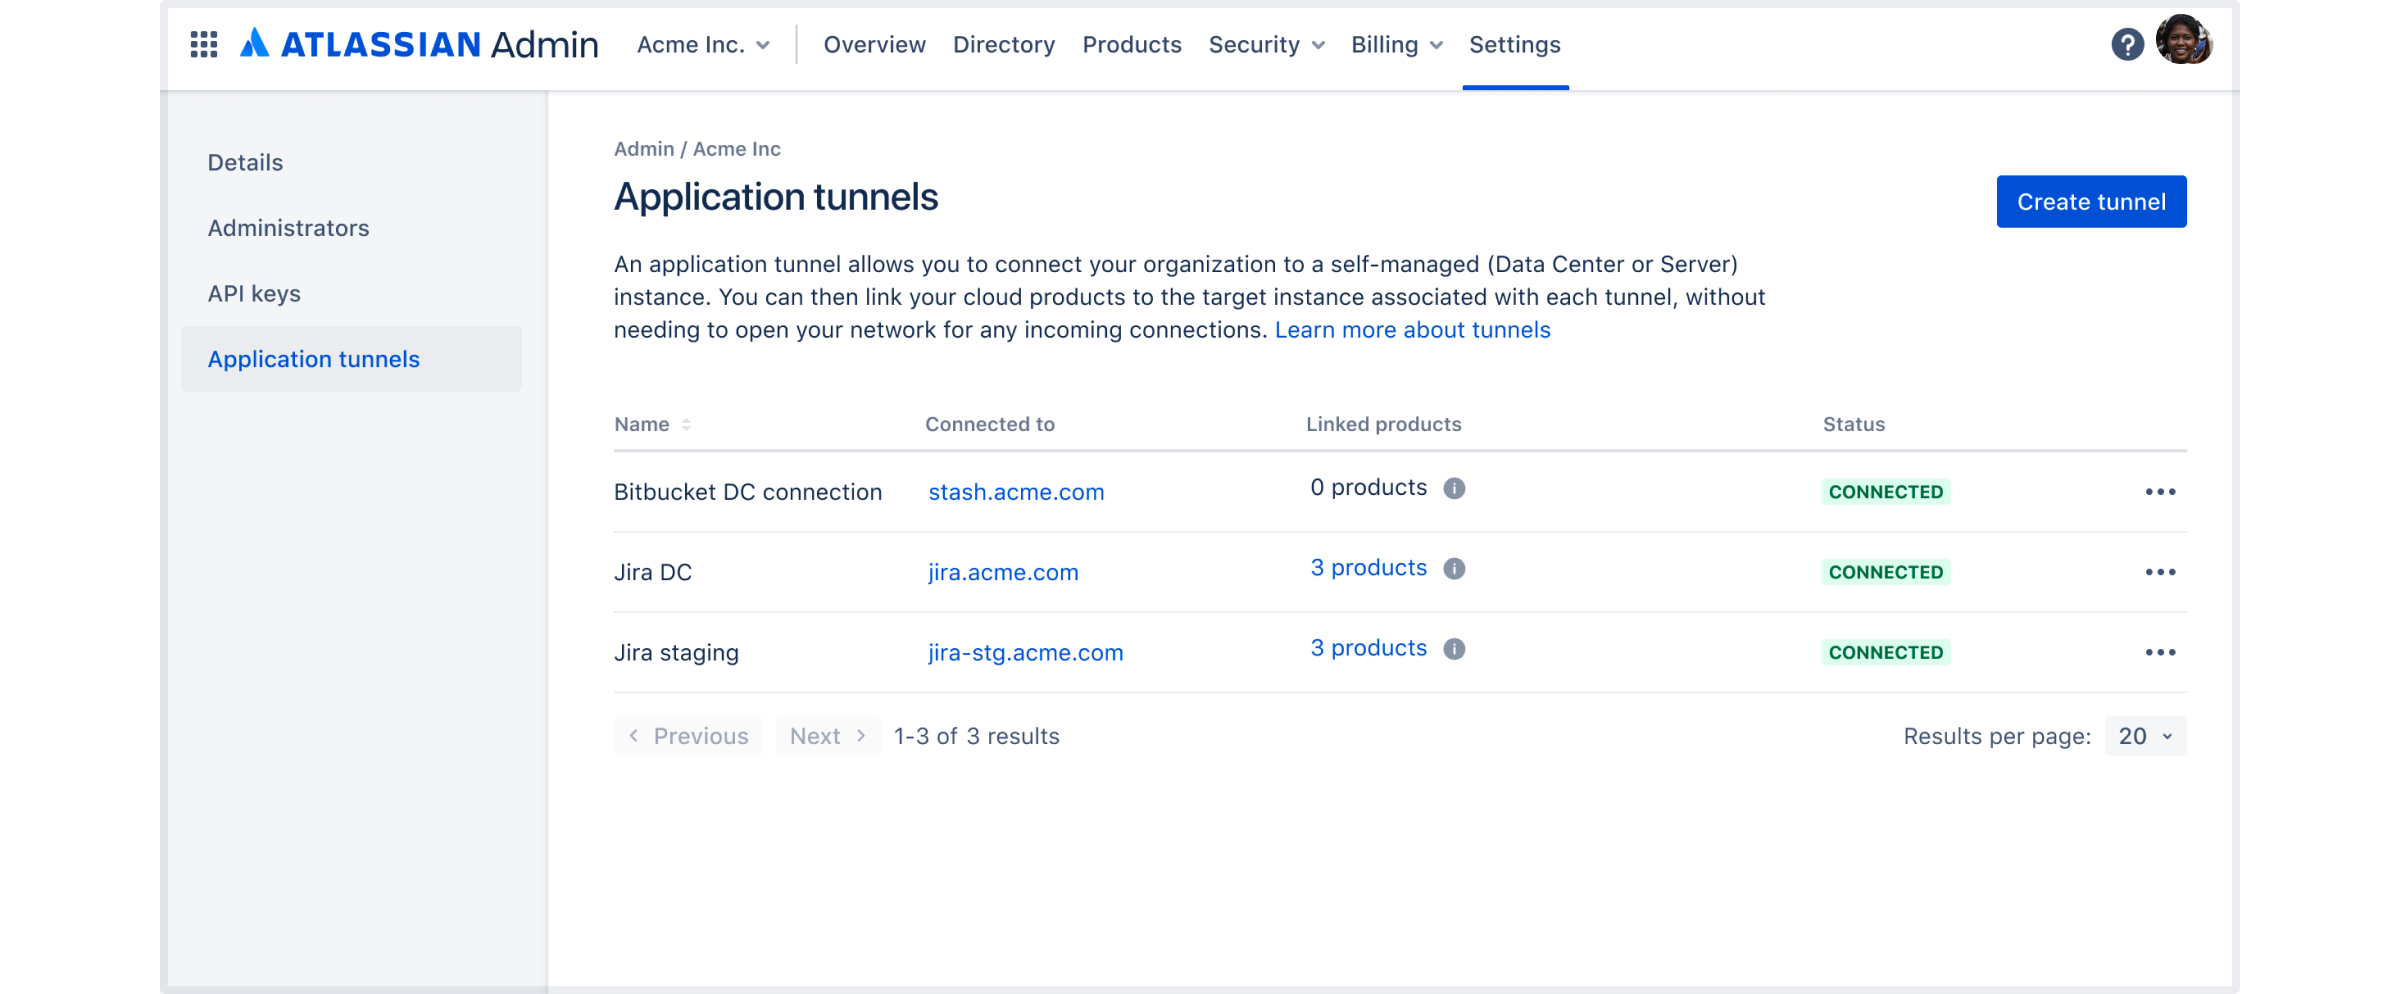Click the Linked products column header
Viewport: 2400px width, 994px height.
1383,424
